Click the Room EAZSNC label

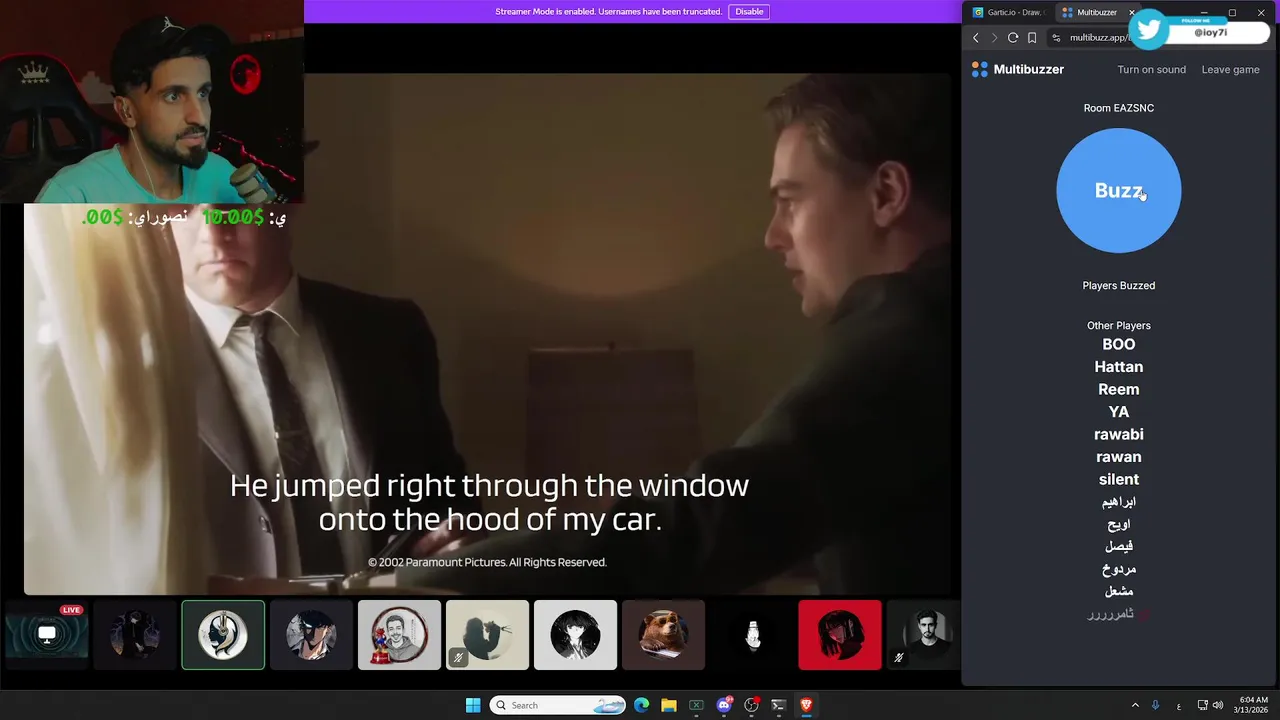[1118, 108]
